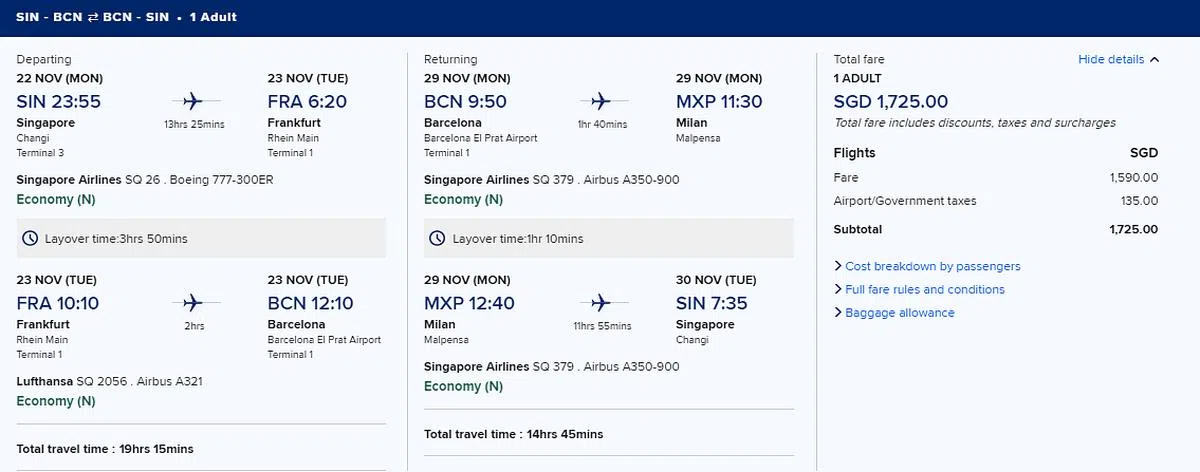Click the SIN 23:55 departure time
Screen dimensions: 1200x472
click(59, 101)
